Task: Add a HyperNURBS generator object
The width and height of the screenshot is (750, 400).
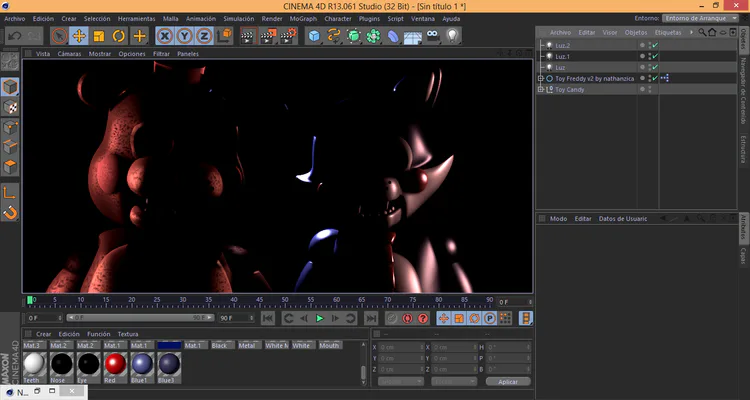Action: [x=353, y=36]
